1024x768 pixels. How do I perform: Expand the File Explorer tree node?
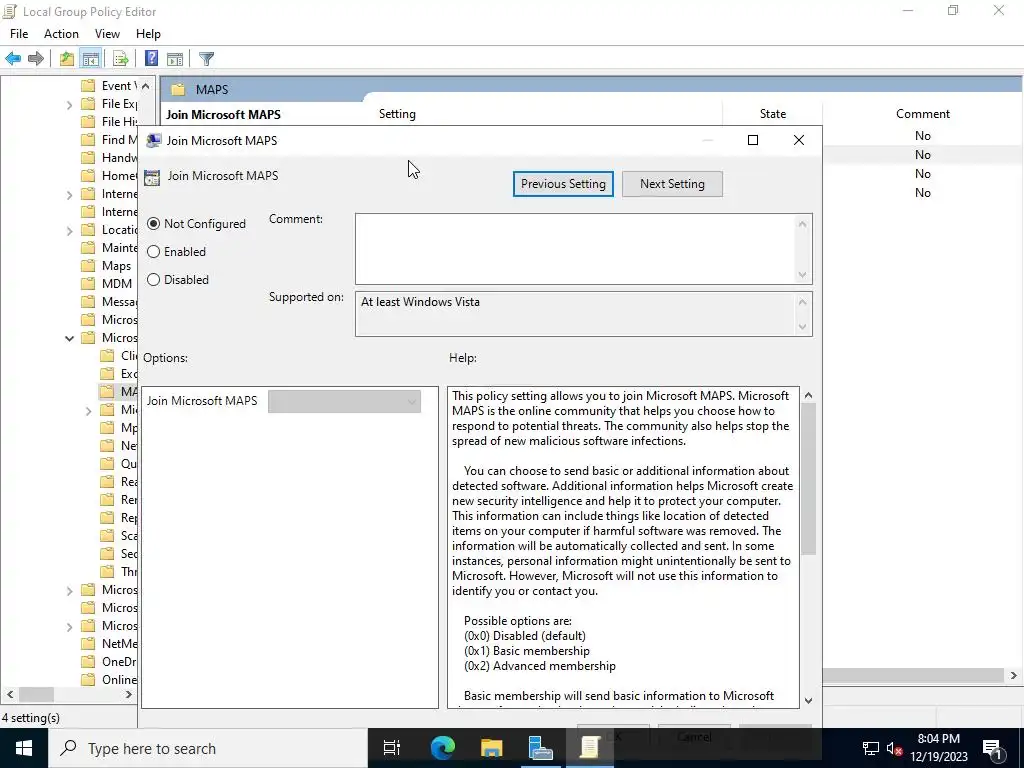click(x=69, y=104)
